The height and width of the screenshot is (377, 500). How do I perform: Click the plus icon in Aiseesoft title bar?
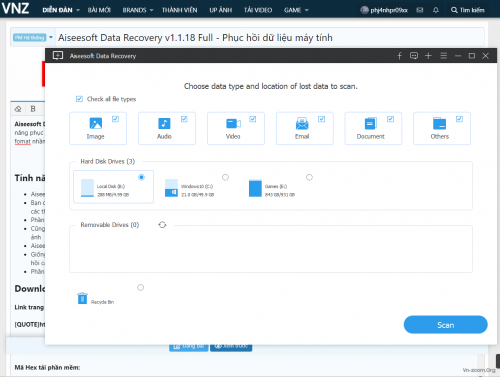pyautogui.click(x=428, y=56)
